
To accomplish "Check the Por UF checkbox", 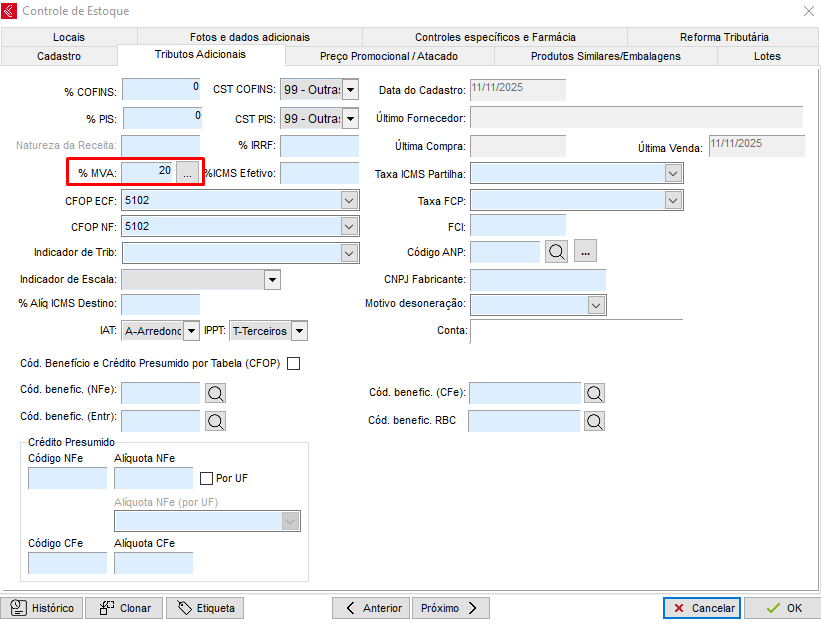I will [x=207, y=478].
